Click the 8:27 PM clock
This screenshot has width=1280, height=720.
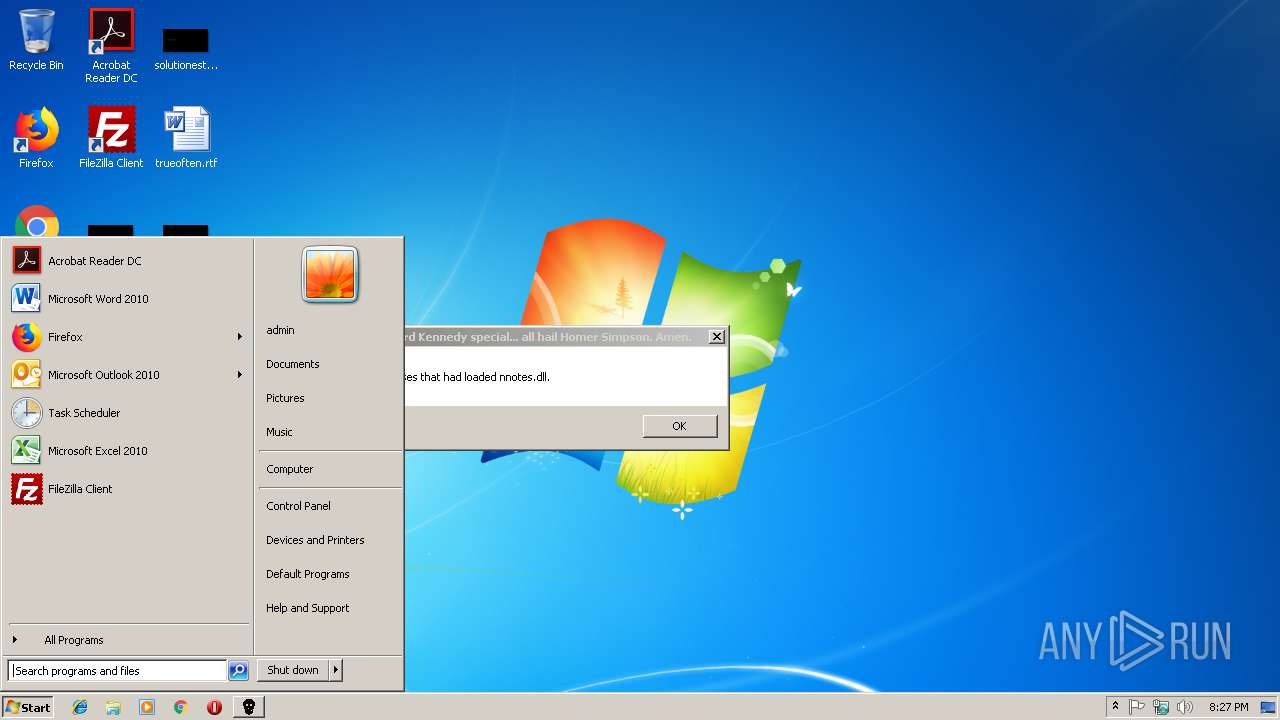1228,707
